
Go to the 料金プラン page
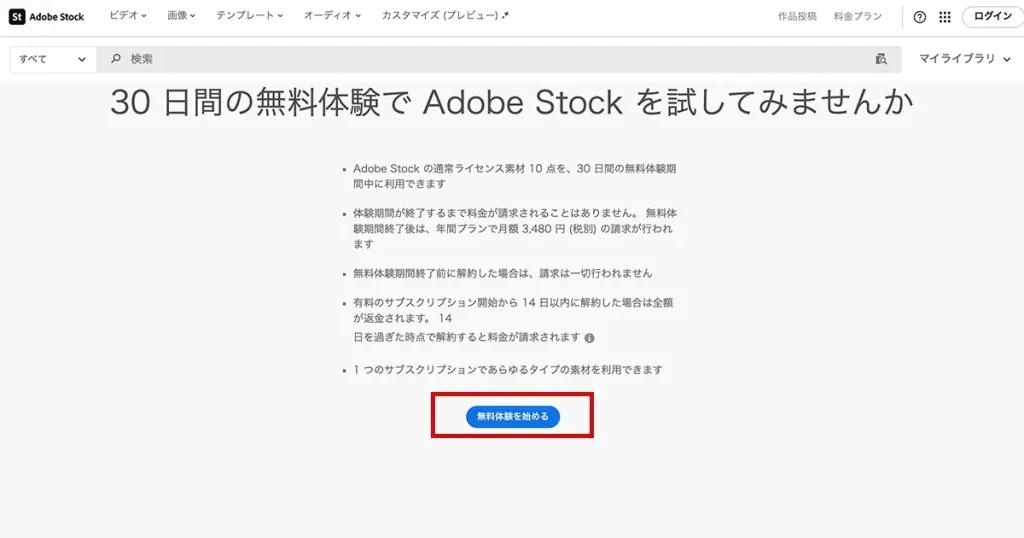858,17
